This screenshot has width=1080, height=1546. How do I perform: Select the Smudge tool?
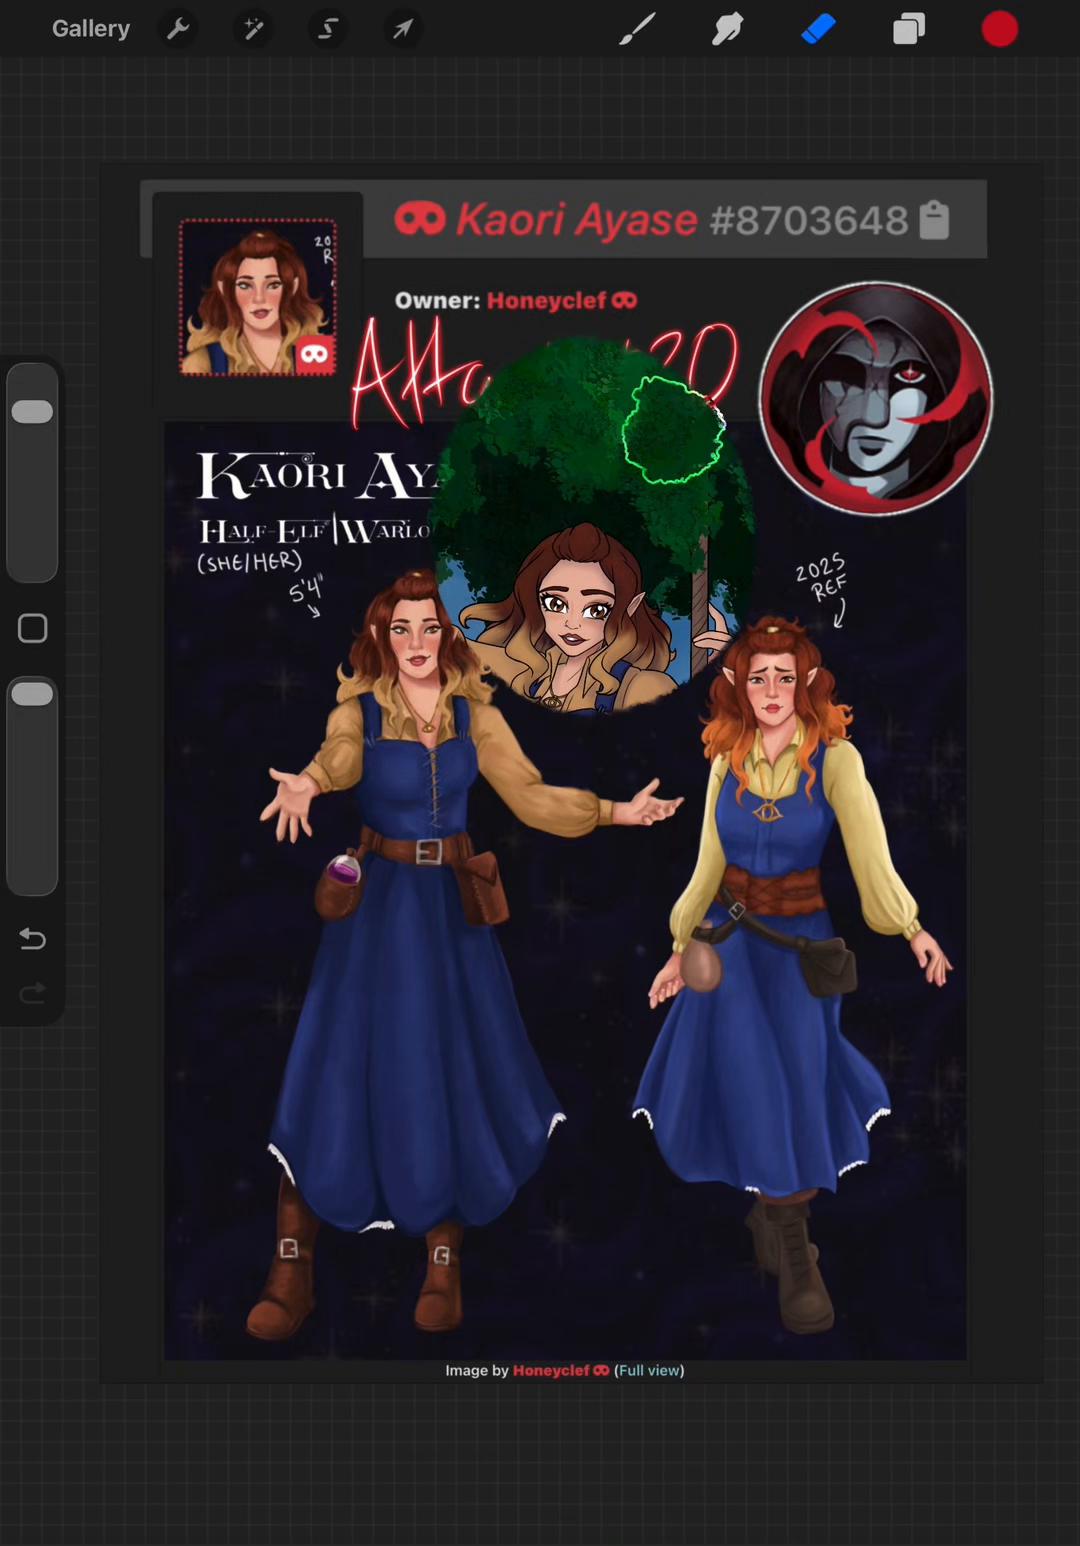pyautogui.click(x=727, y=29)
